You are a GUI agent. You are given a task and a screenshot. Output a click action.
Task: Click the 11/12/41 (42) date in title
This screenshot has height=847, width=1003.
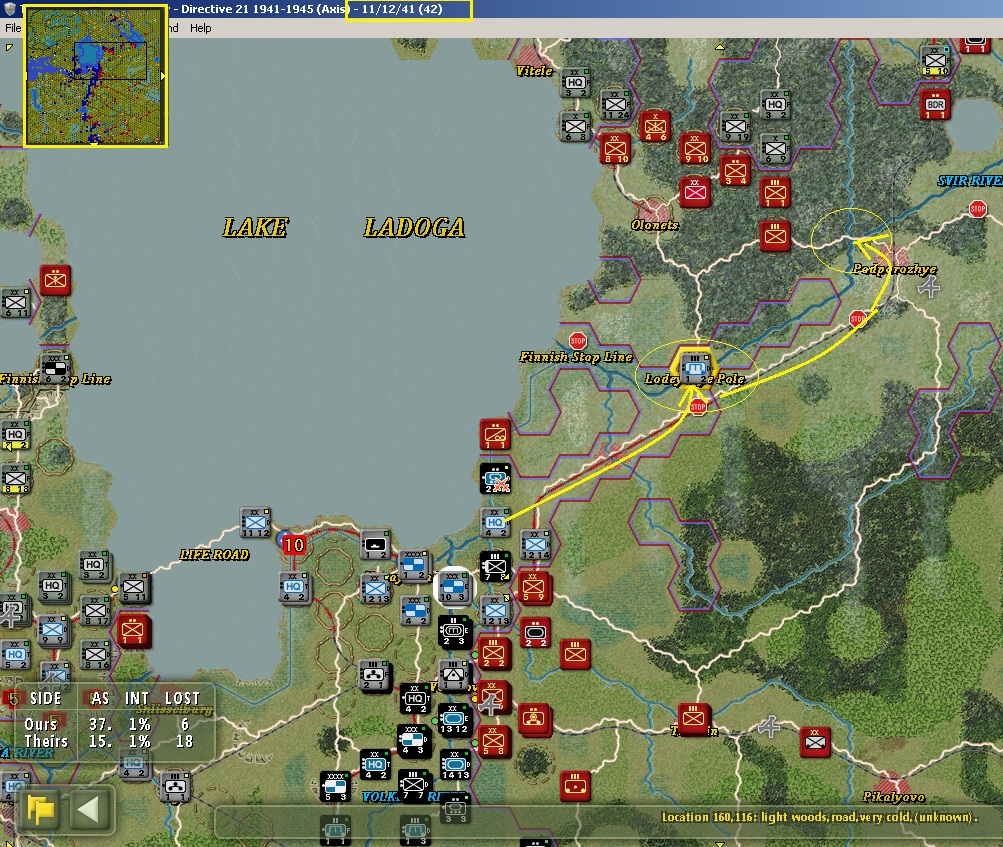(x=402, y=9)
